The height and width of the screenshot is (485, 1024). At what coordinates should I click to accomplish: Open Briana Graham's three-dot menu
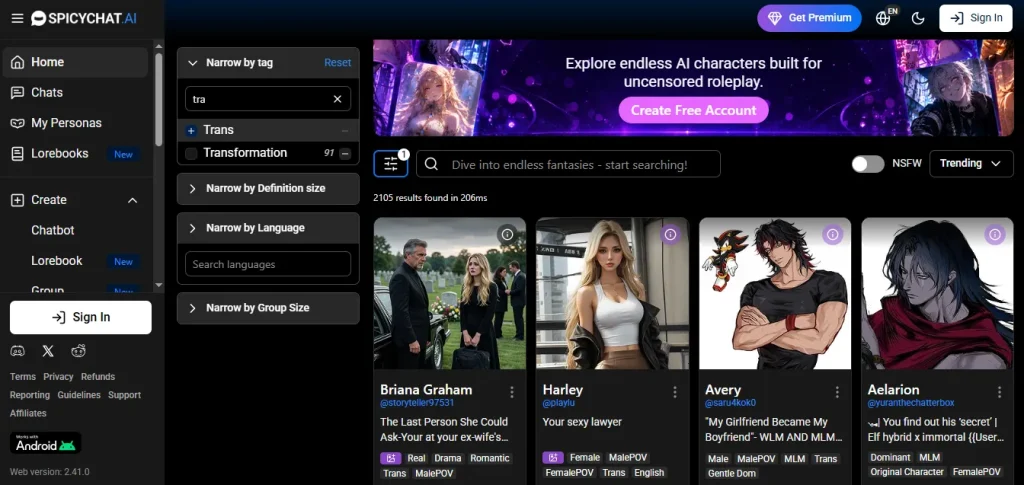pyautogui.click(x=512, y=392)
